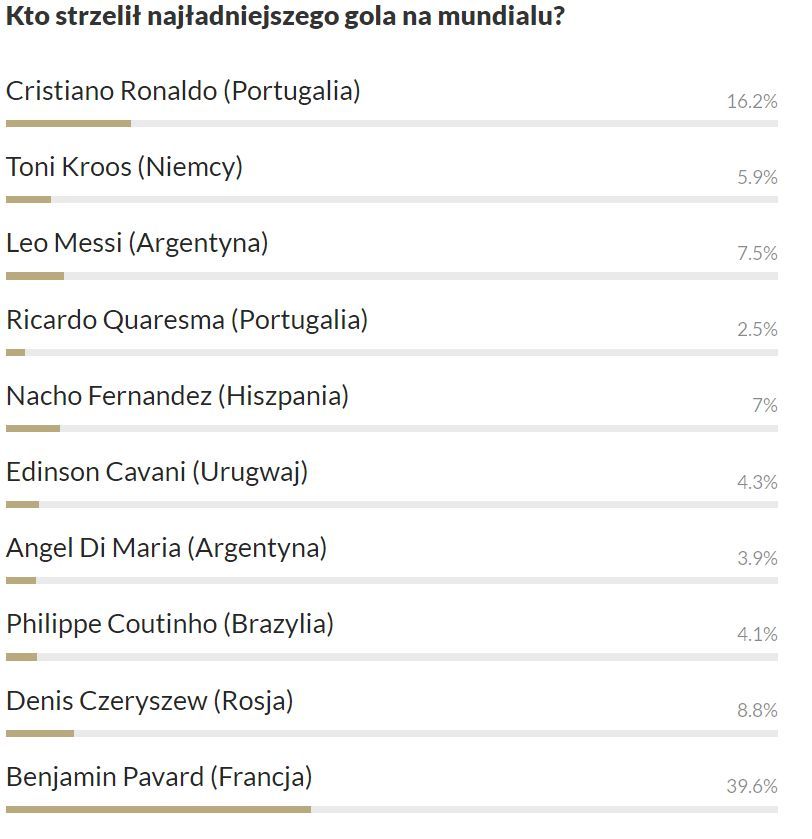Select Nacho Fernandez (Hiszpania) answer
812x839 pixels.
tap(177, 396)
